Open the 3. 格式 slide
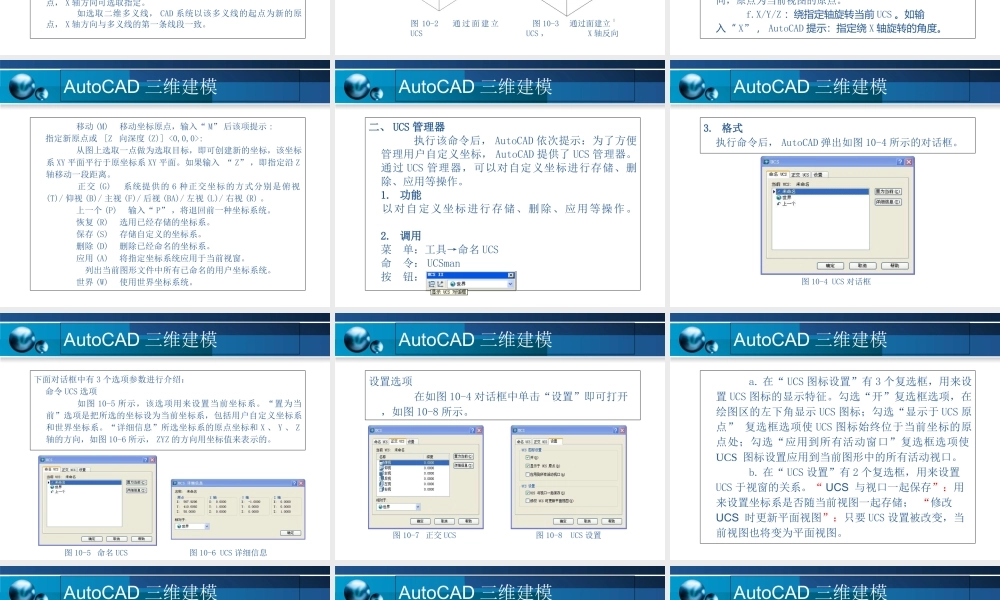 pos(835,182)
